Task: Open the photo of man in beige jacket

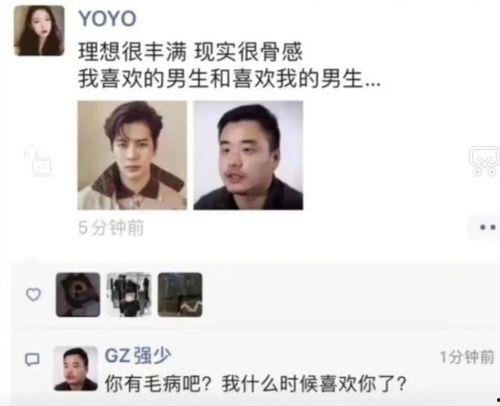Action: click(132, 155)
